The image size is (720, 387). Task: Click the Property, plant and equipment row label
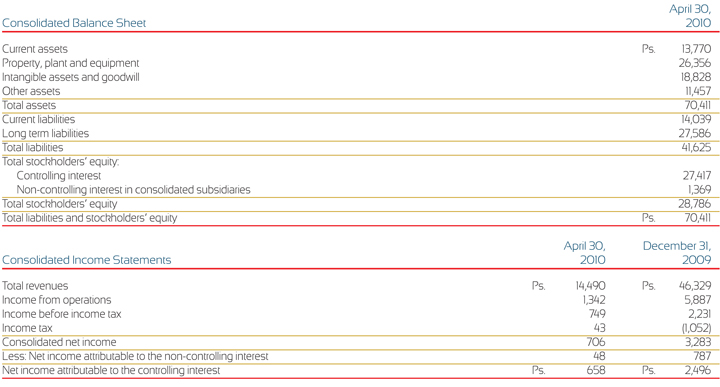coord(70,63)
